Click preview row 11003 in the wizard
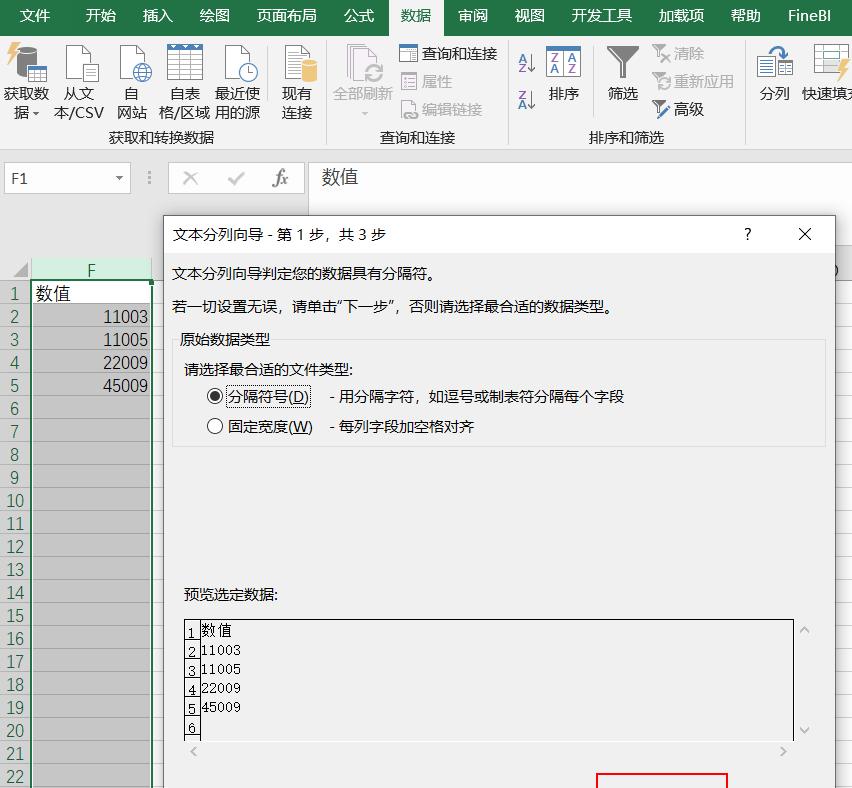Viewport: 852px width, 788px height. [221, 650]
